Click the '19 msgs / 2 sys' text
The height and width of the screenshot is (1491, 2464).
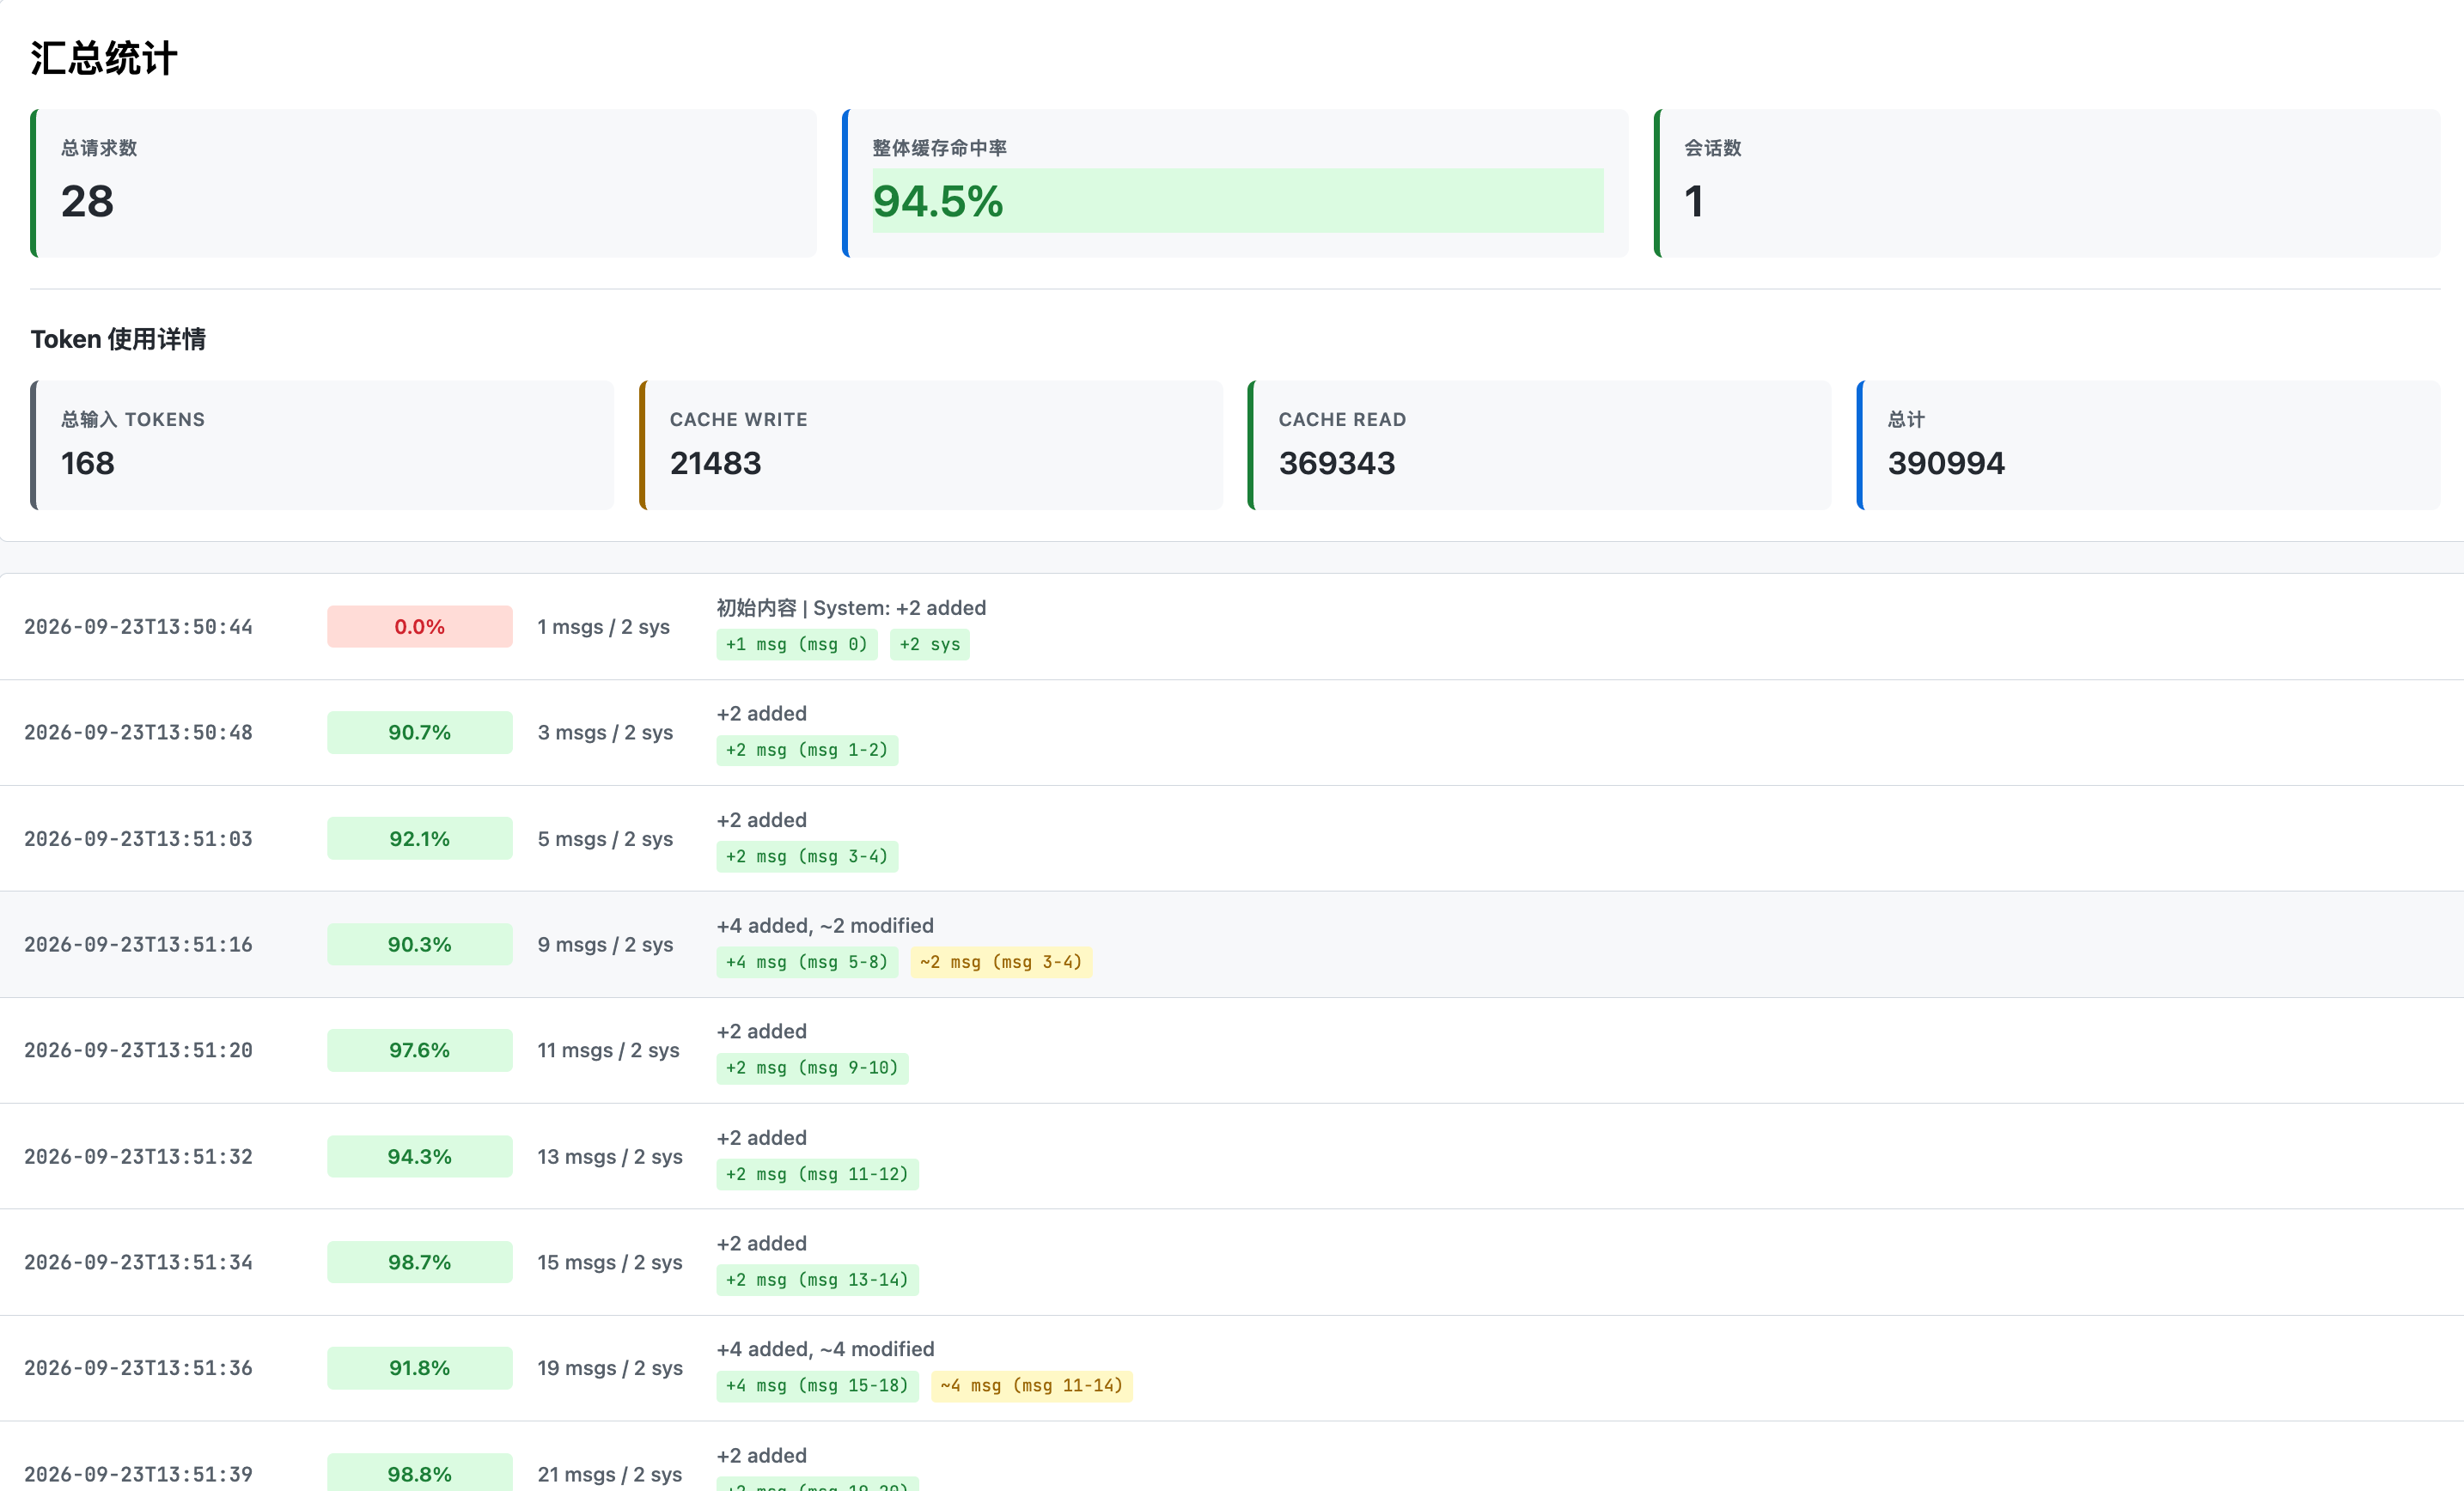point(610,1368)
